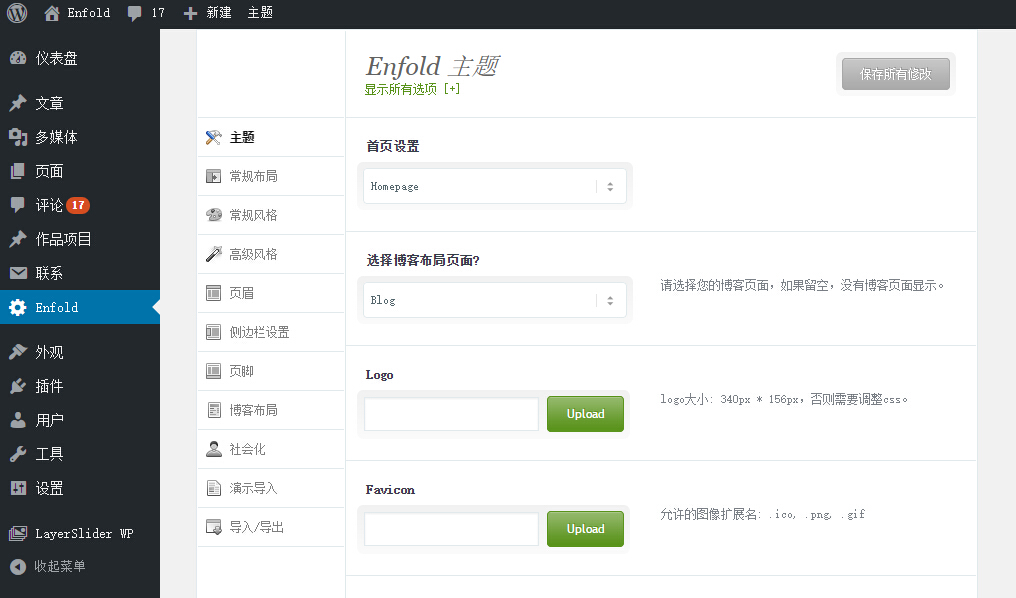Click Upload button next to Logo field
The image size is (1016, 598).
(x=585, y=414)
